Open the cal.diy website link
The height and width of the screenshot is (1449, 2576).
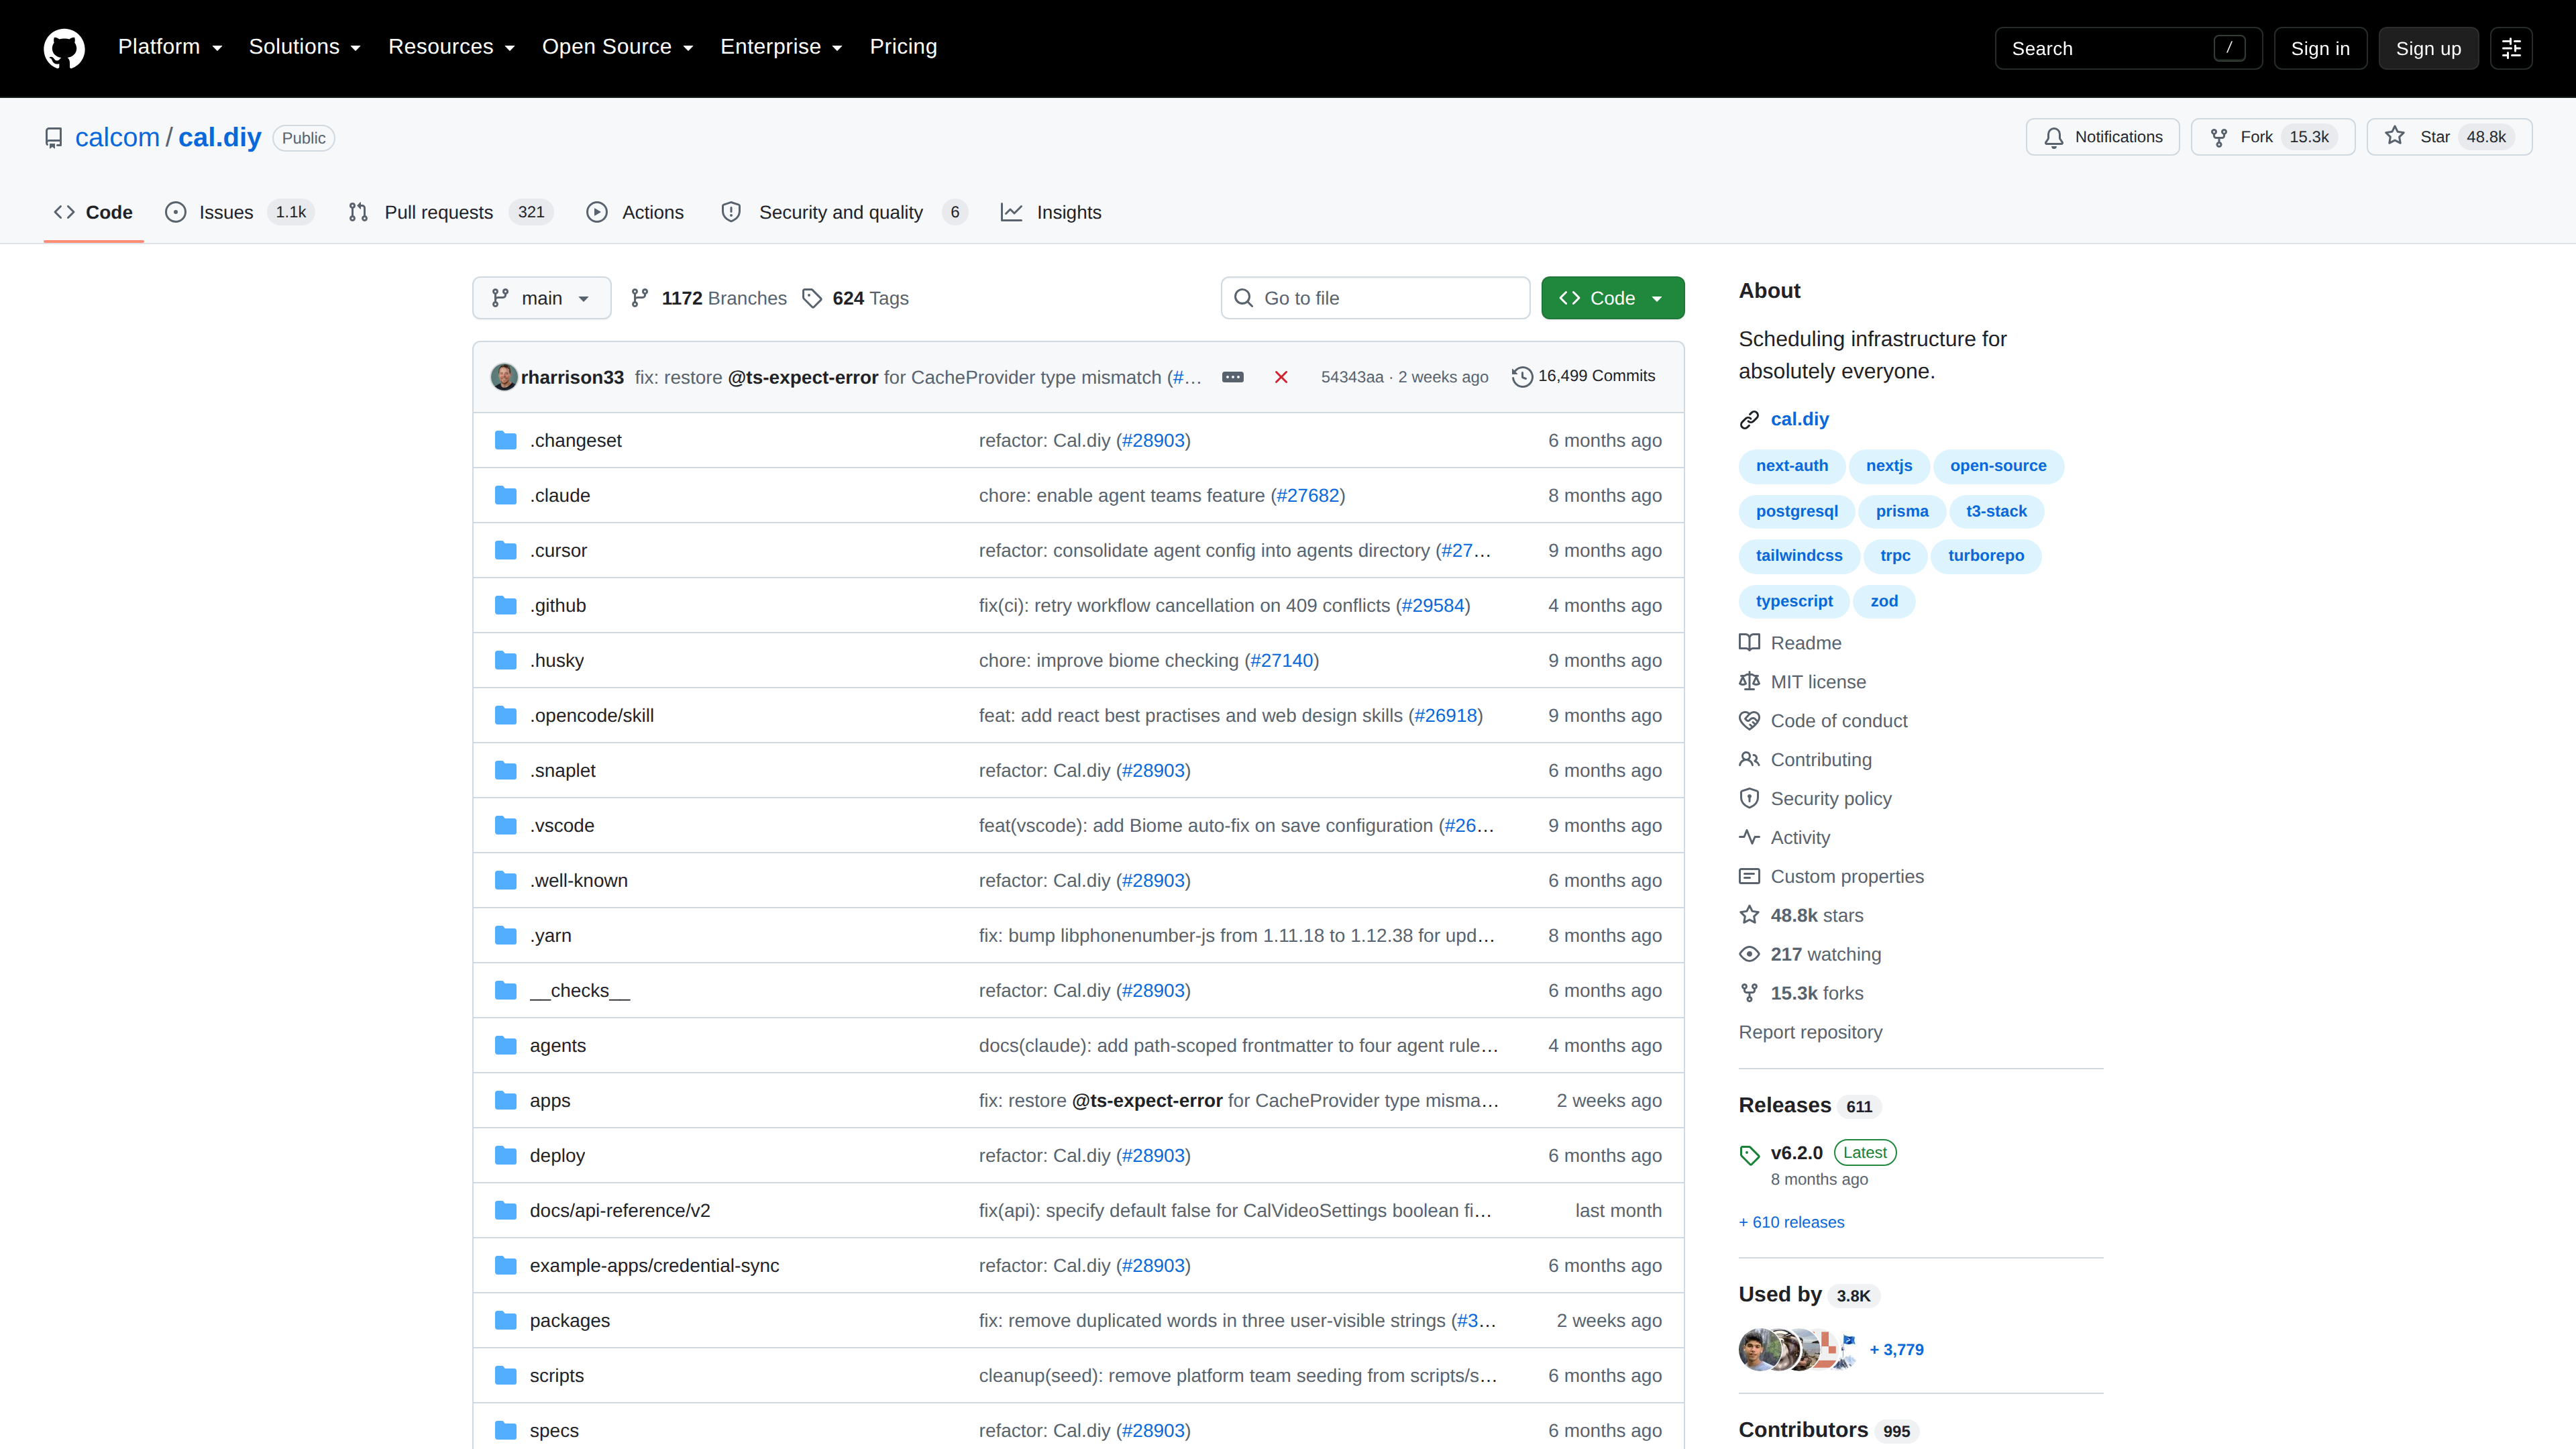tap(1799, 419)
